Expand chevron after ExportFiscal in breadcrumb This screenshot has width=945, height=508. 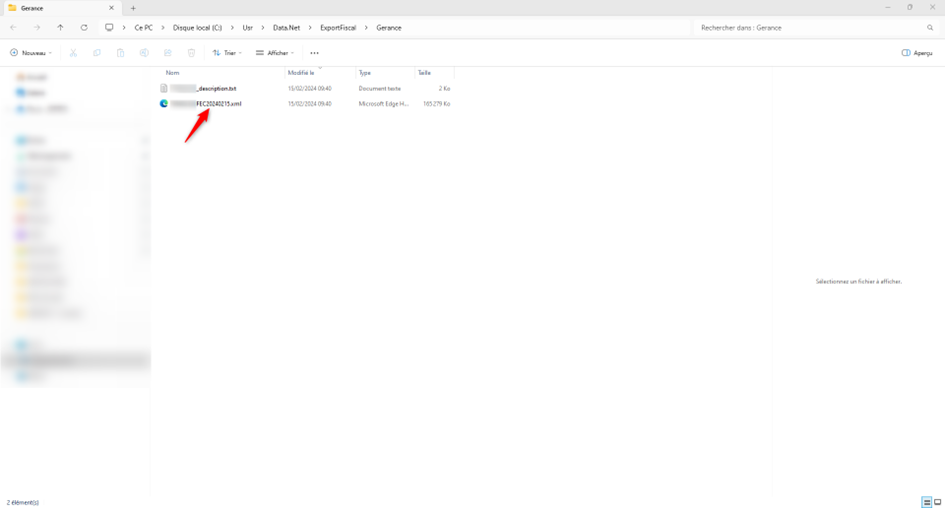[x=366, y=28]
